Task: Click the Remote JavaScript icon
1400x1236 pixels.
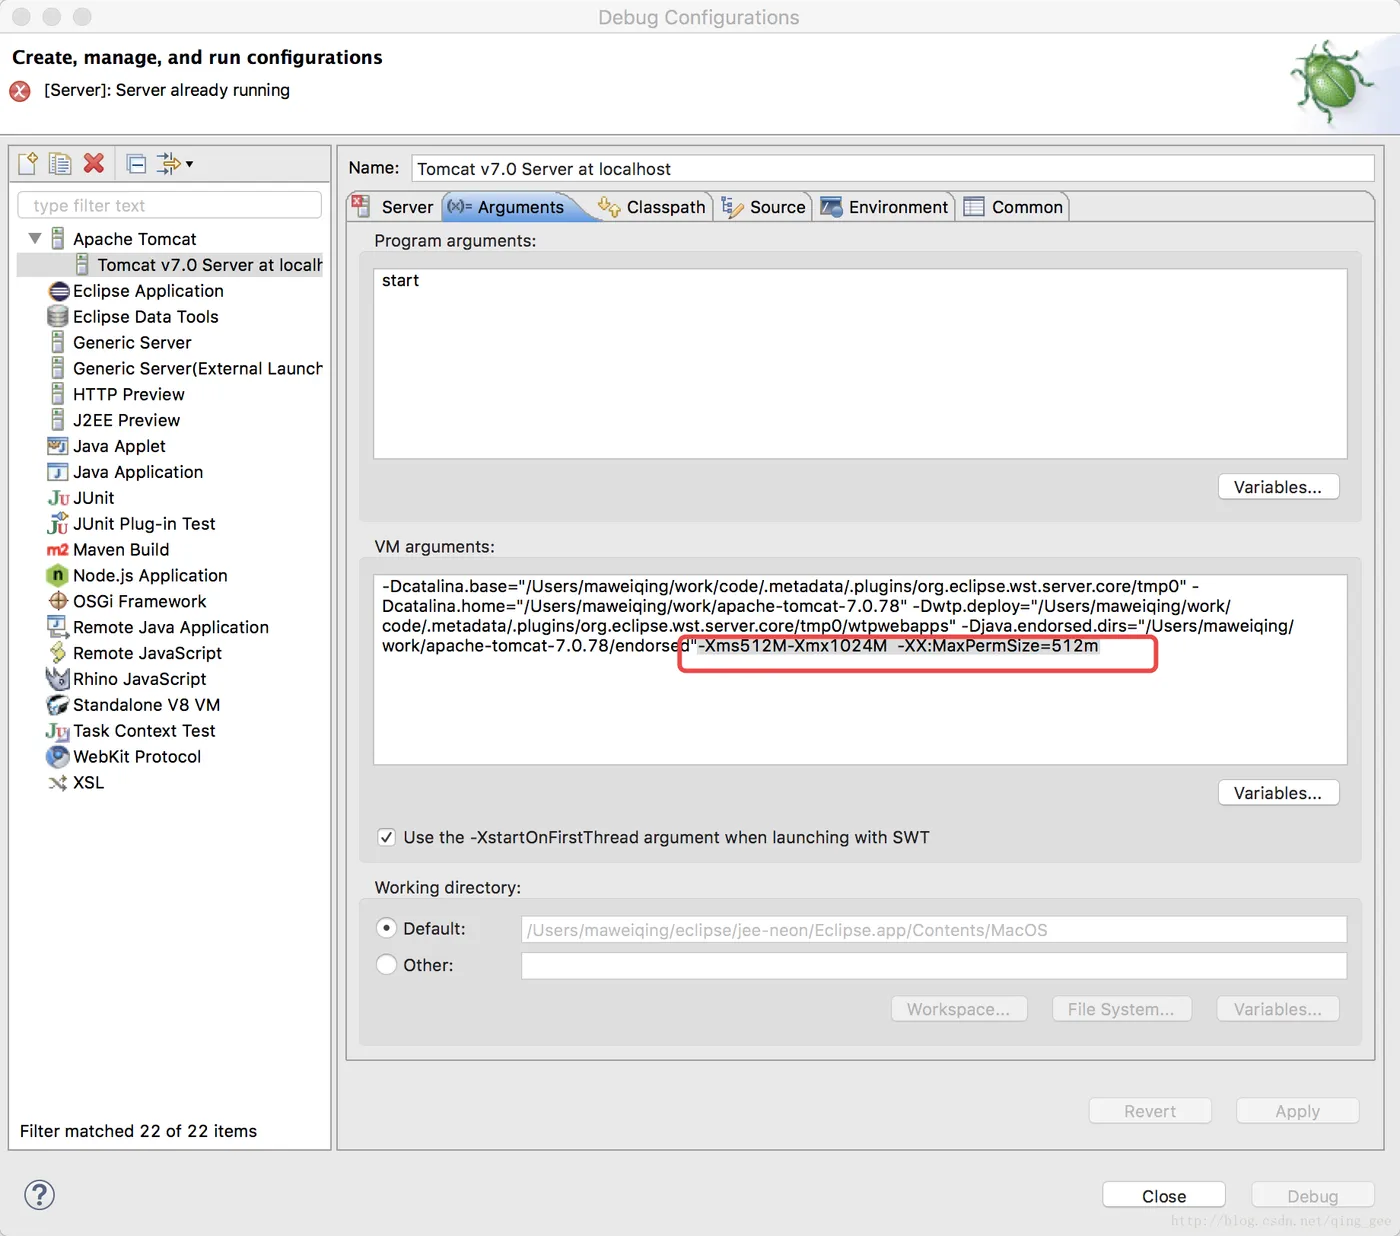Action: 58,653
